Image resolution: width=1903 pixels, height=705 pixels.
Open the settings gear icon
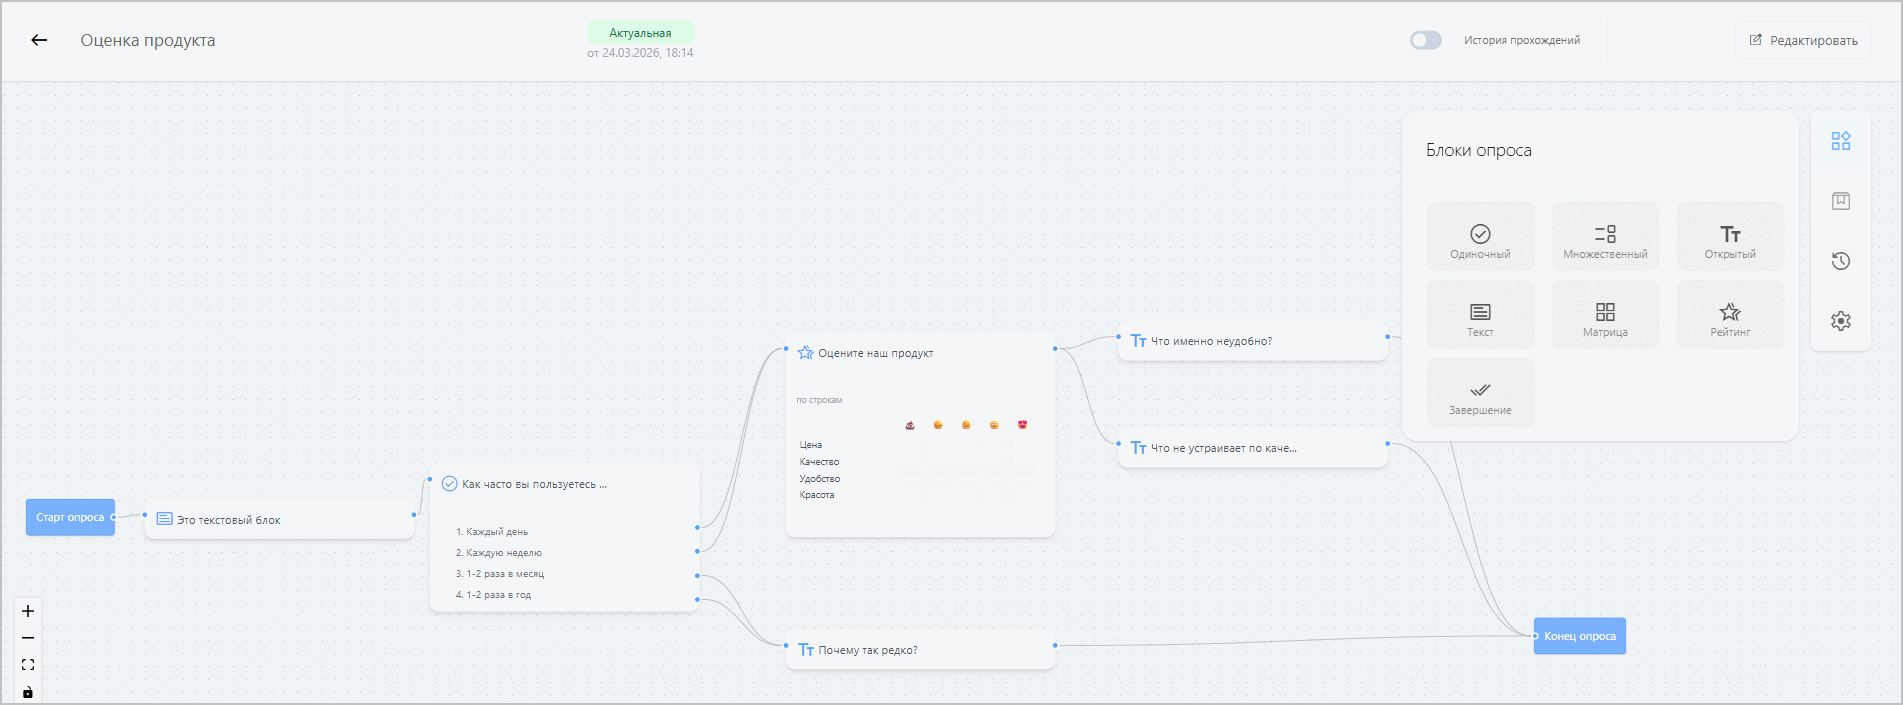1840,321
